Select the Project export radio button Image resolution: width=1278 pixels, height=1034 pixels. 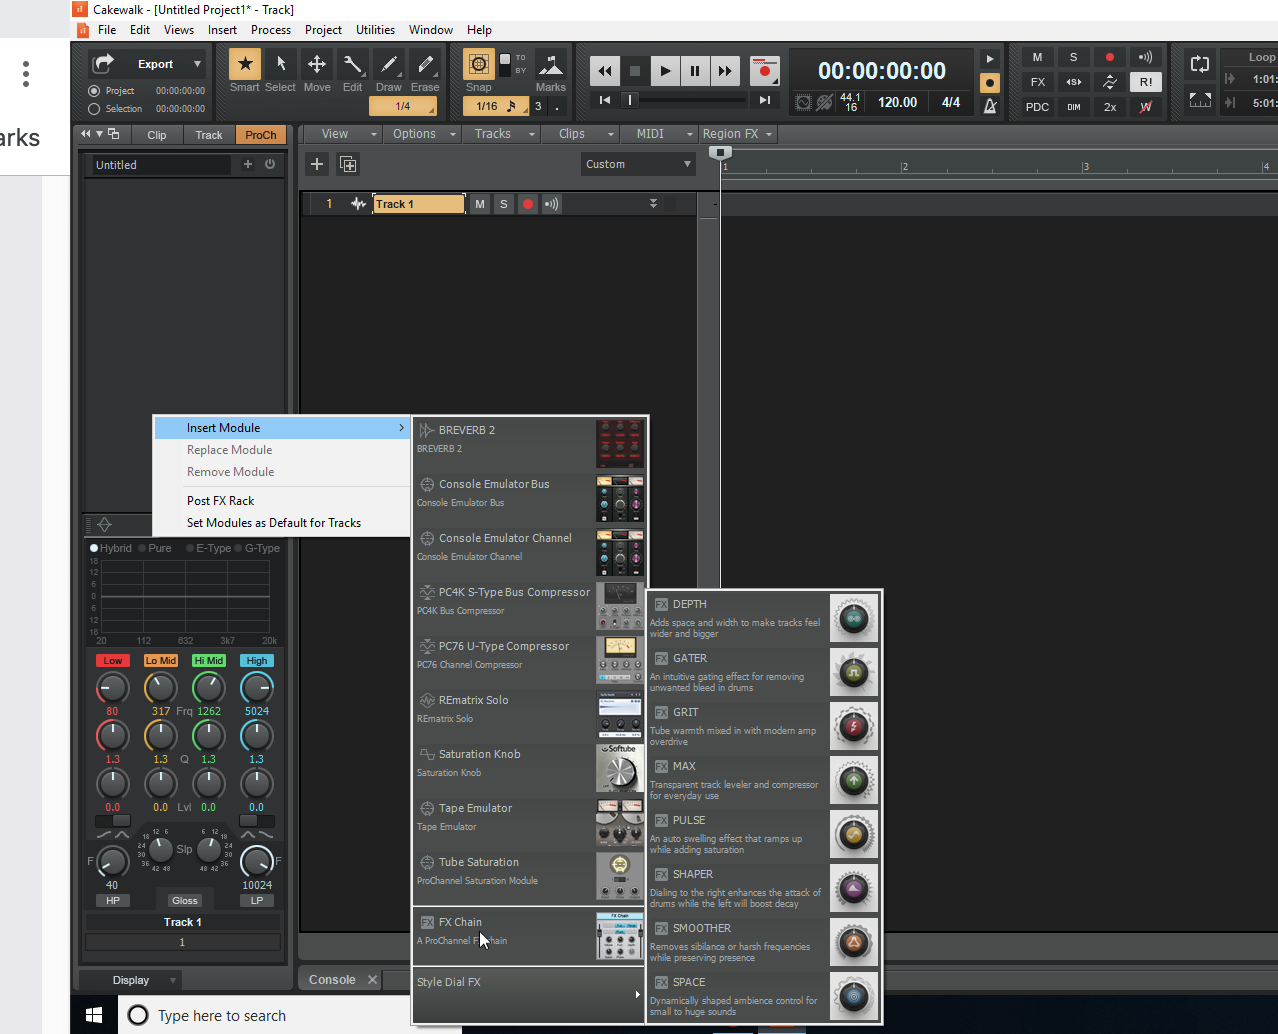click(x=94, y=91)
